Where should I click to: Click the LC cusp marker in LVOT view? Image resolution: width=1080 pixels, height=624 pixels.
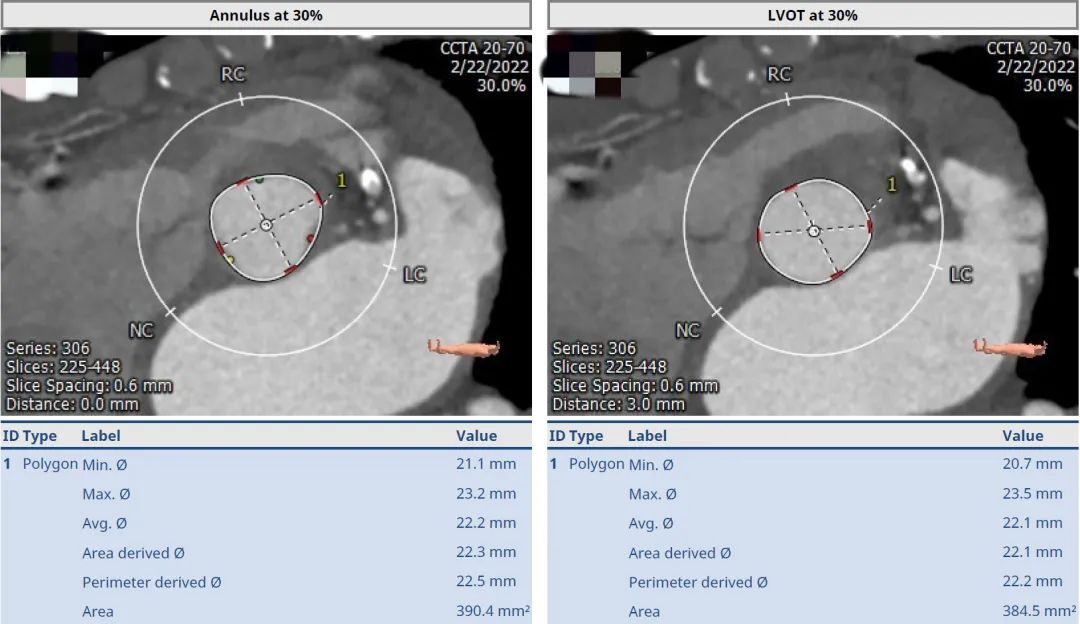pos(960,274)
